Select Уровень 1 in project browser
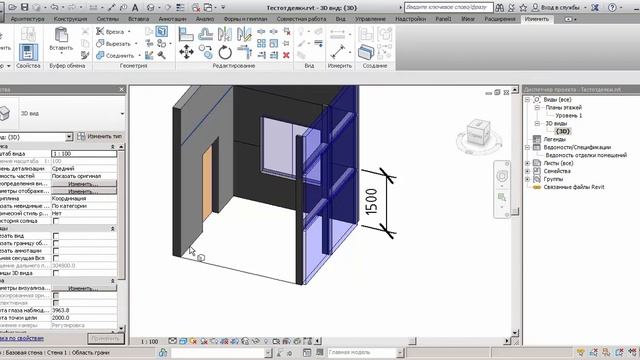Viewport: 640px width, 360px height. coord(569,116)
